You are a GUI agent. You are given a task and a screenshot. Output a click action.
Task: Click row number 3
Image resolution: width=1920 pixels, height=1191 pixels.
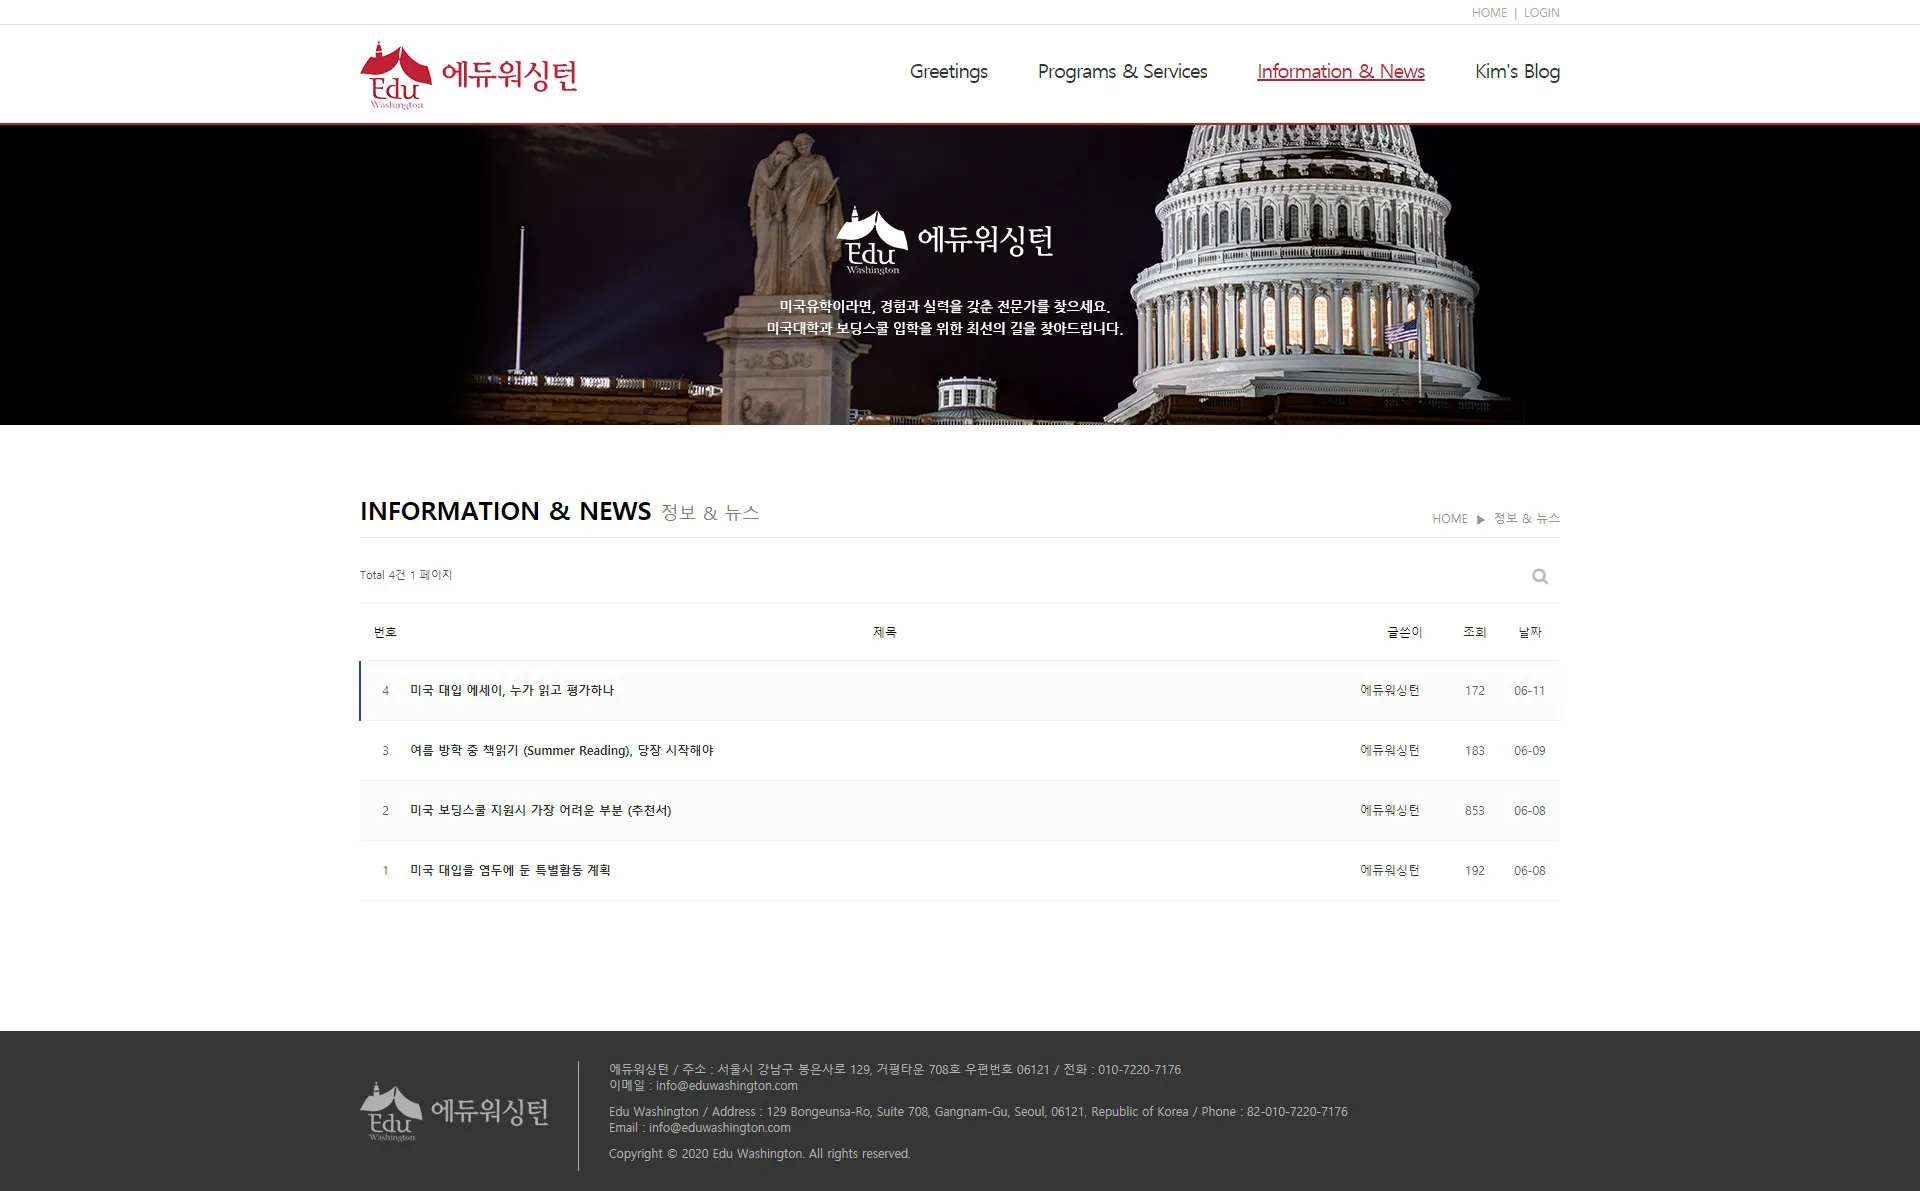[x=385, y=751]
